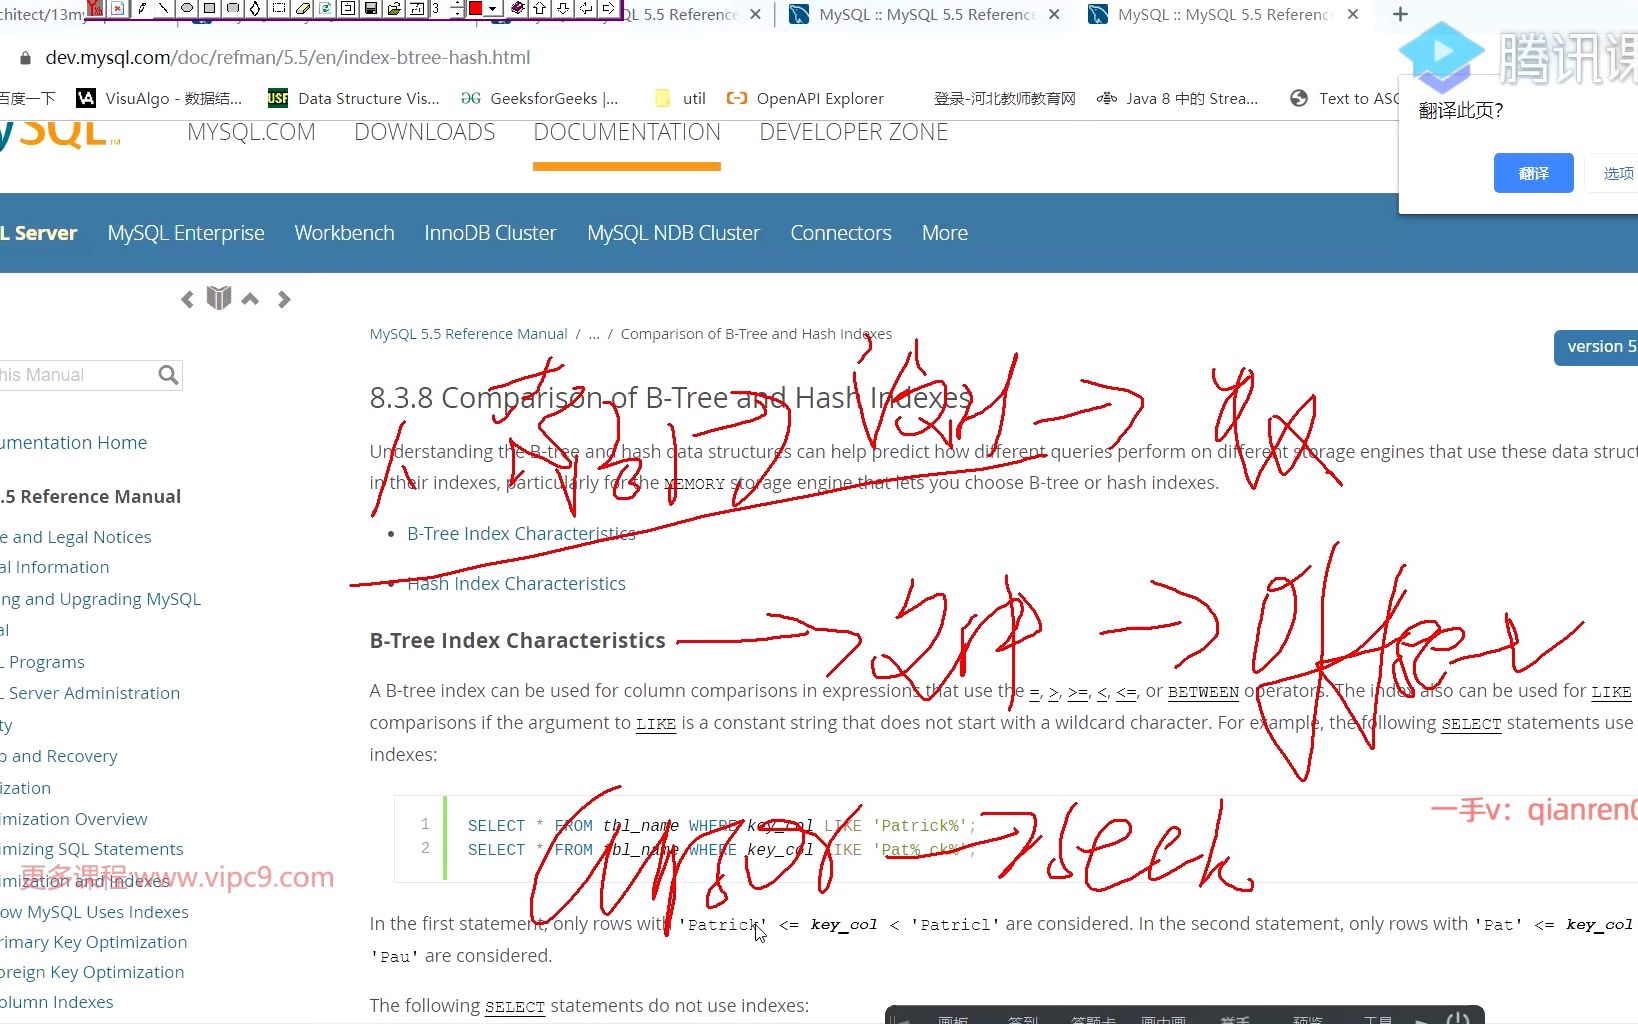Follow the BETWEEN operator link
Viewport: 1638px width, 1024px height.
click(1203, 692)
